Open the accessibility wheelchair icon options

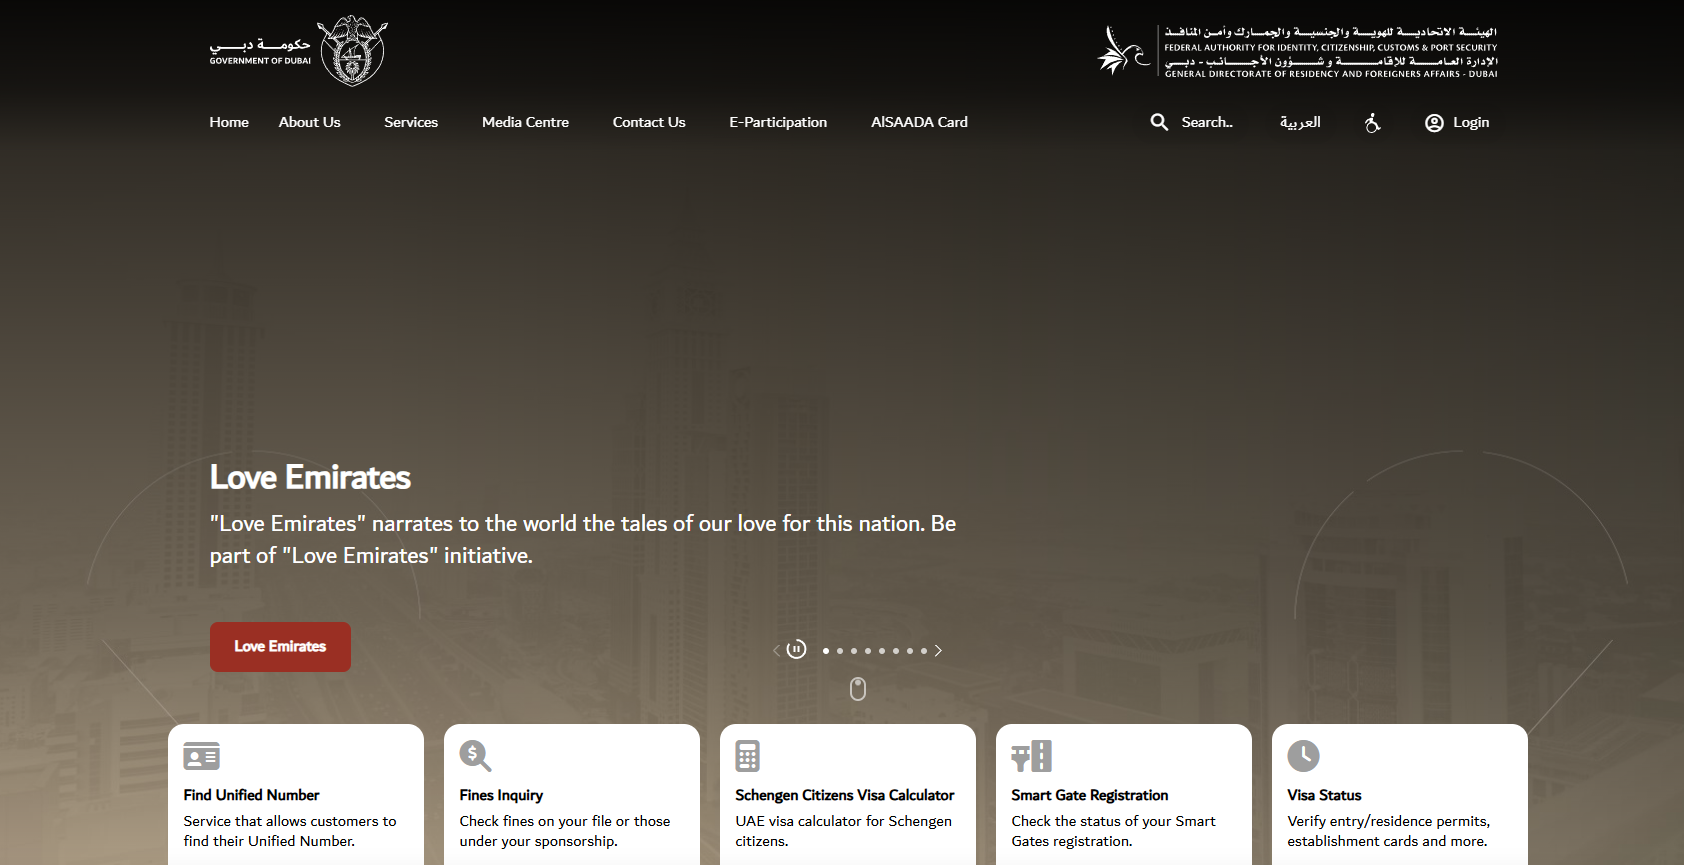1373,122
